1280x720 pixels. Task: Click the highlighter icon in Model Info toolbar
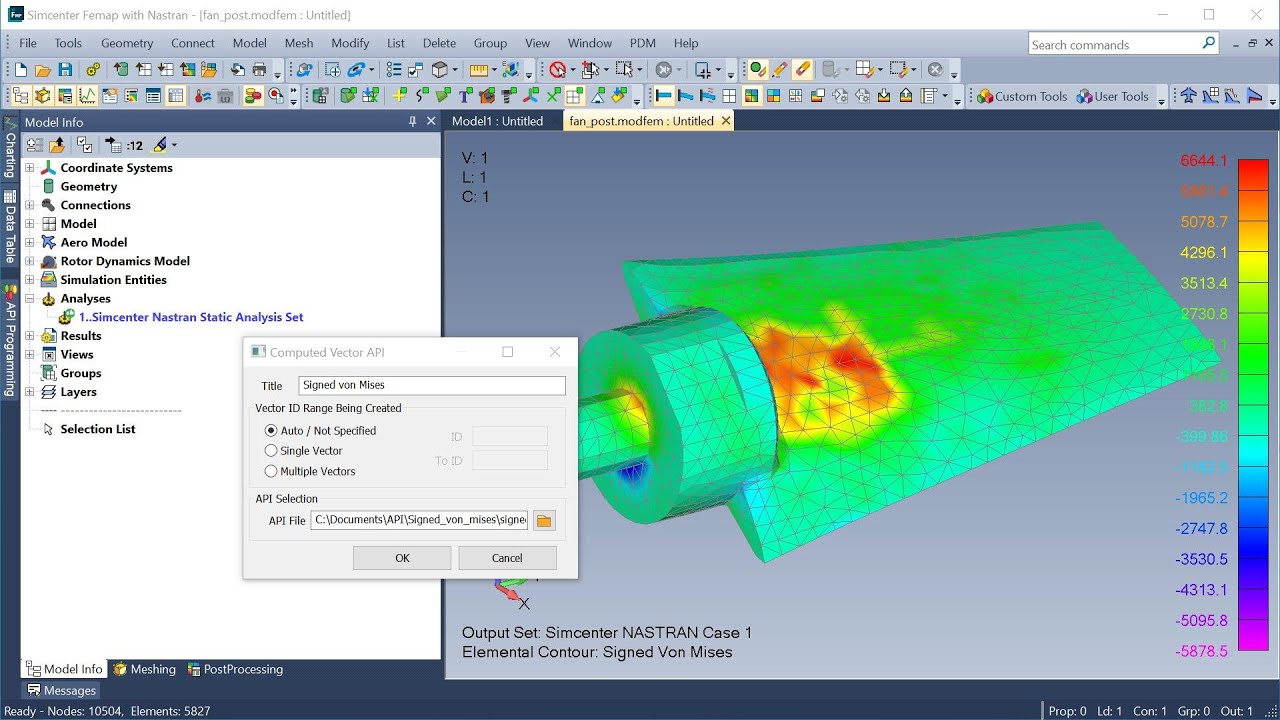click(160, 145)
